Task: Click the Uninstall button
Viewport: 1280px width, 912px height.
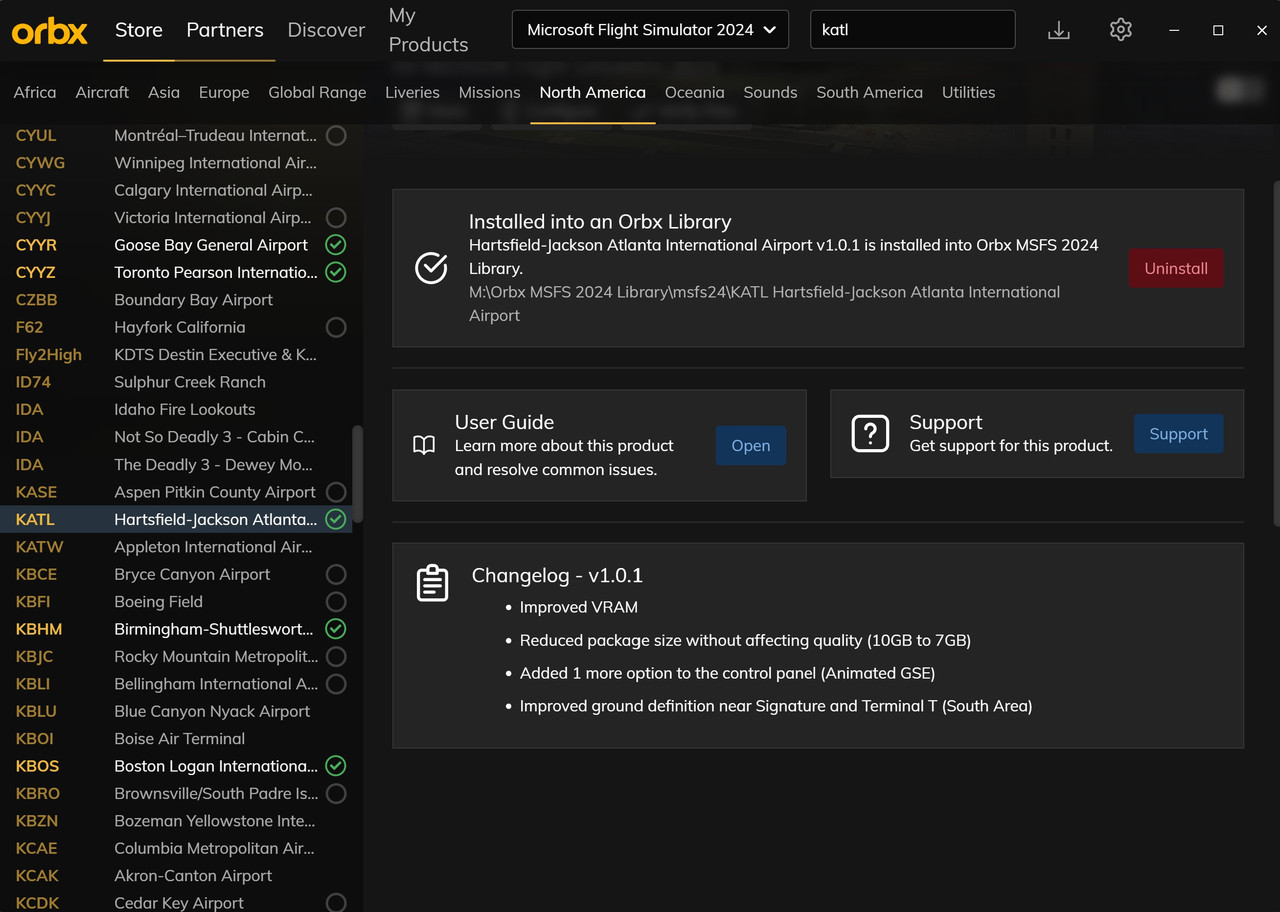Action: tap(1176, 268)
